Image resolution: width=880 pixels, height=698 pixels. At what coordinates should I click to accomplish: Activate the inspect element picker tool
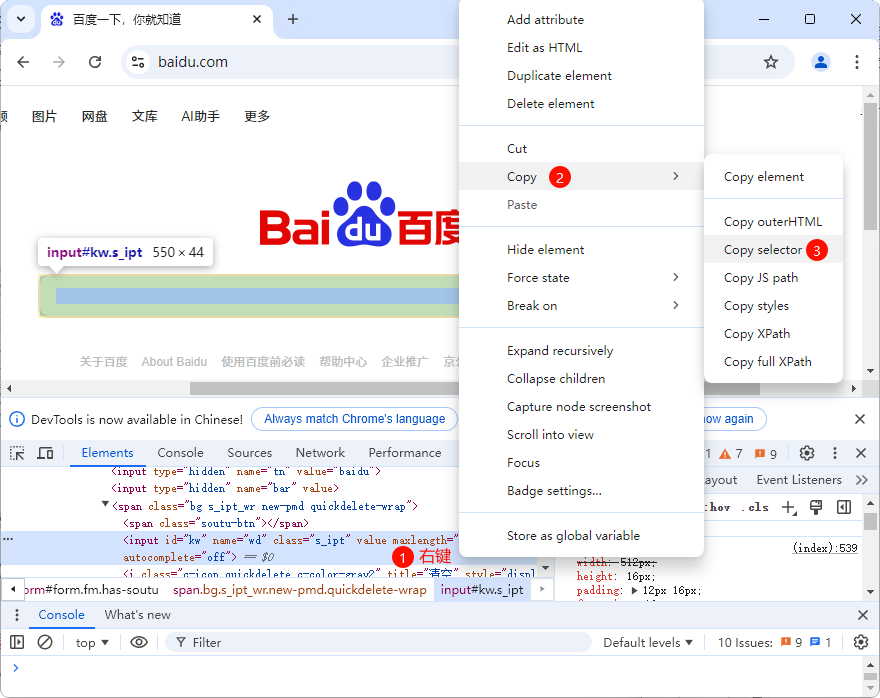pos(17,453)
